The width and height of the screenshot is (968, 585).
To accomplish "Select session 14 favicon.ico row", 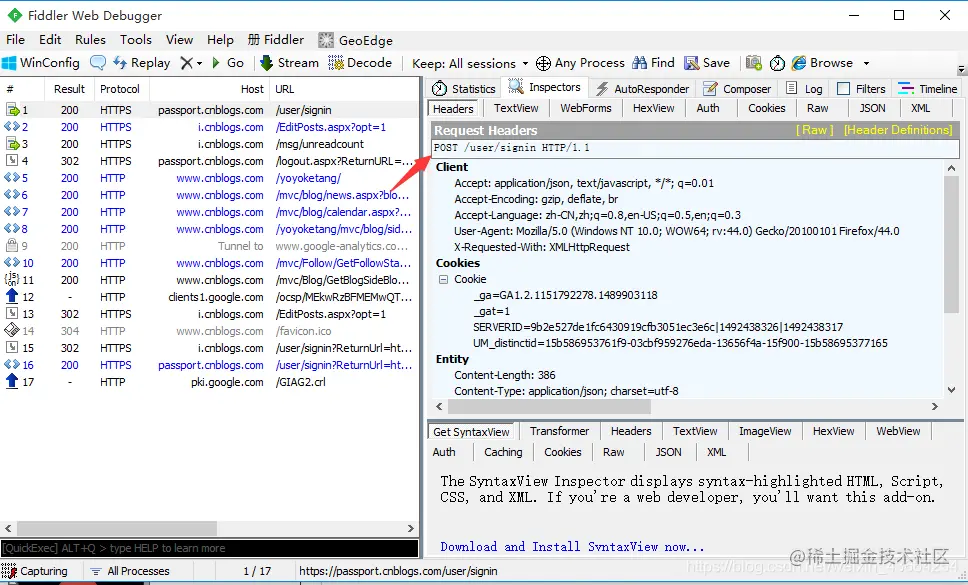I will pyautogui.click(x=210, y=331).
